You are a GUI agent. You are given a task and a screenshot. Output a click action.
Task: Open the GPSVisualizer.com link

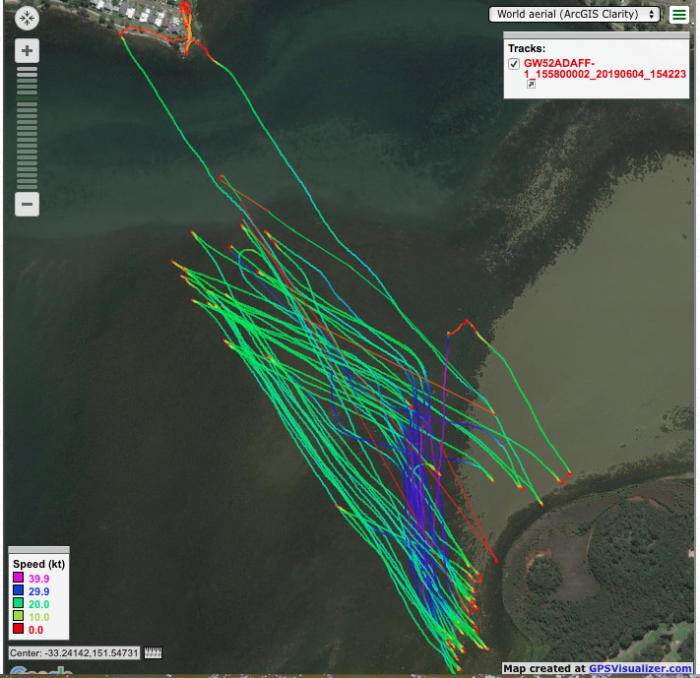click(x=640, y=668)
